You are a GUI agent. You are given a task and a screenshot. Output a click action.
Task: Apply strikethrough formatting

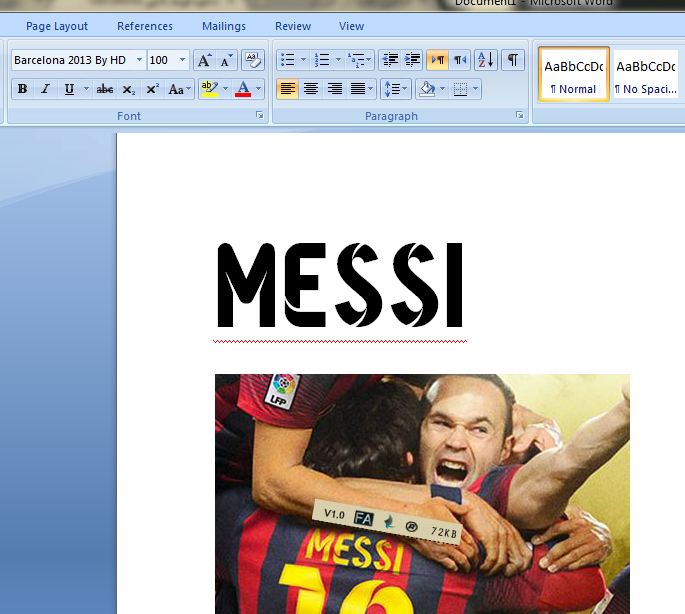[x=105, y=89]
